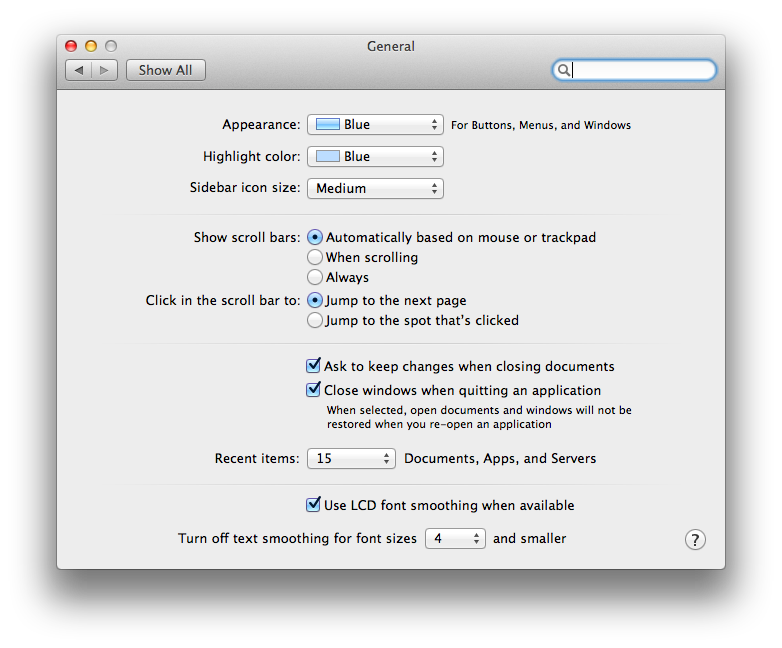Image resolution: width=782 pixels, height=648 pixels.
Task: Toggle Ask to keep changes when closing documents
Action: coord(460,366)
